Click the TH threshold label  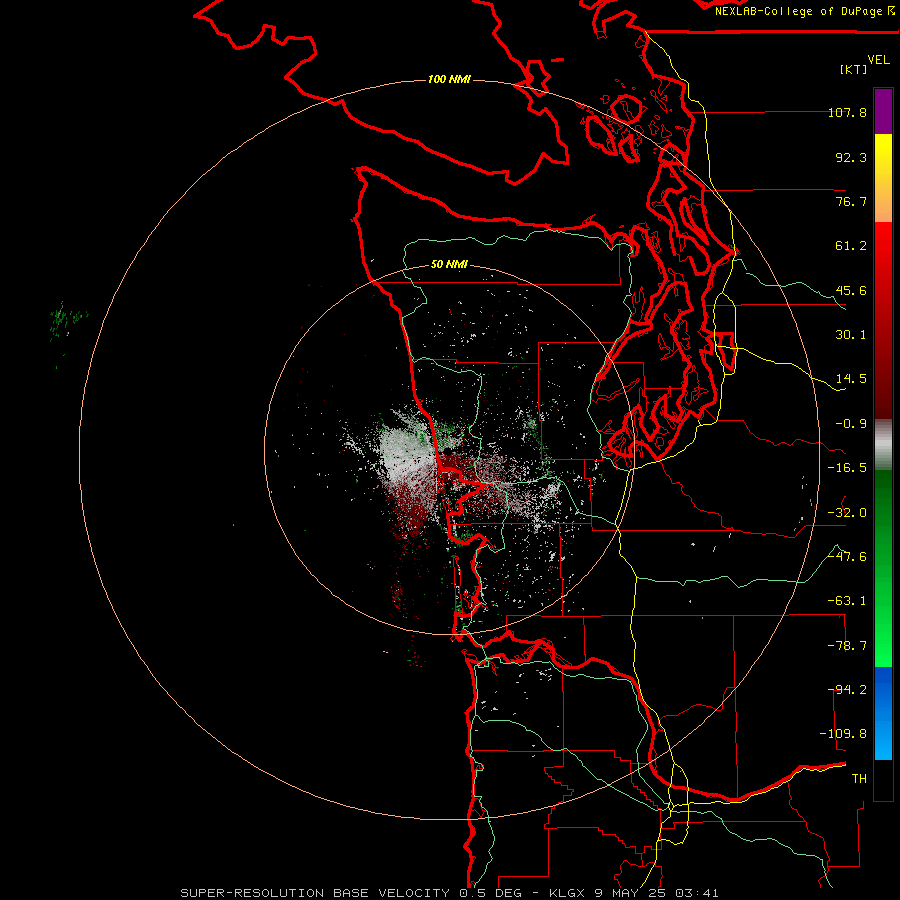859,779
